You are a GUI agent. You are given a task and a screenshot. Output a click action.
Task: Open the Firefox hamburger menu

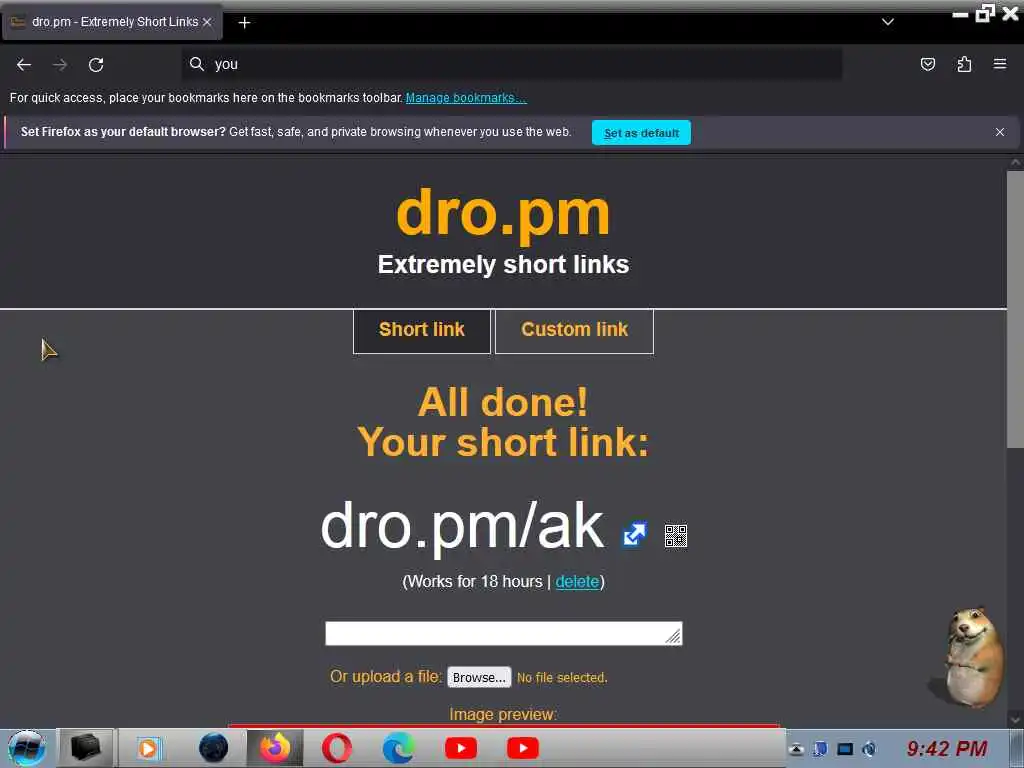(x=1000, y=64)
